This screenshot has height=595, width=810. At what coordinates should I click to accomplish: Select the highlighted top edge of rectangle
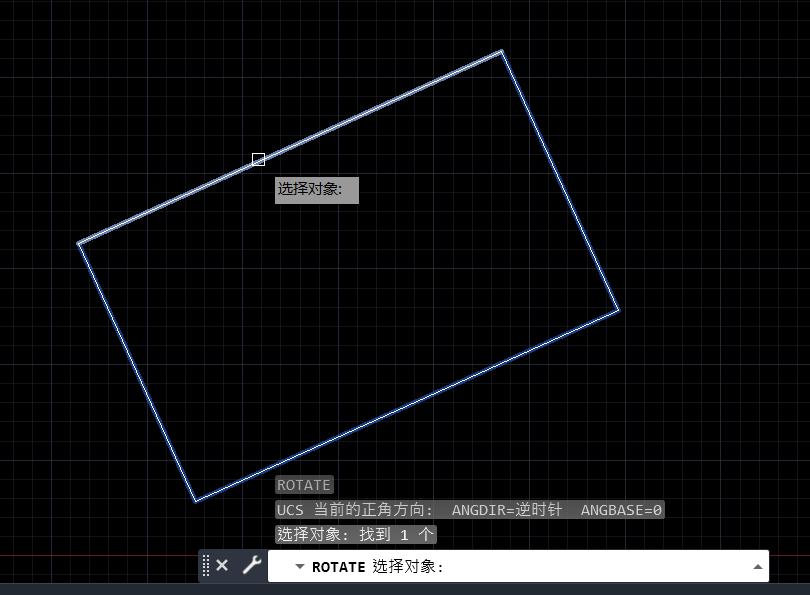tap(380, 105)
